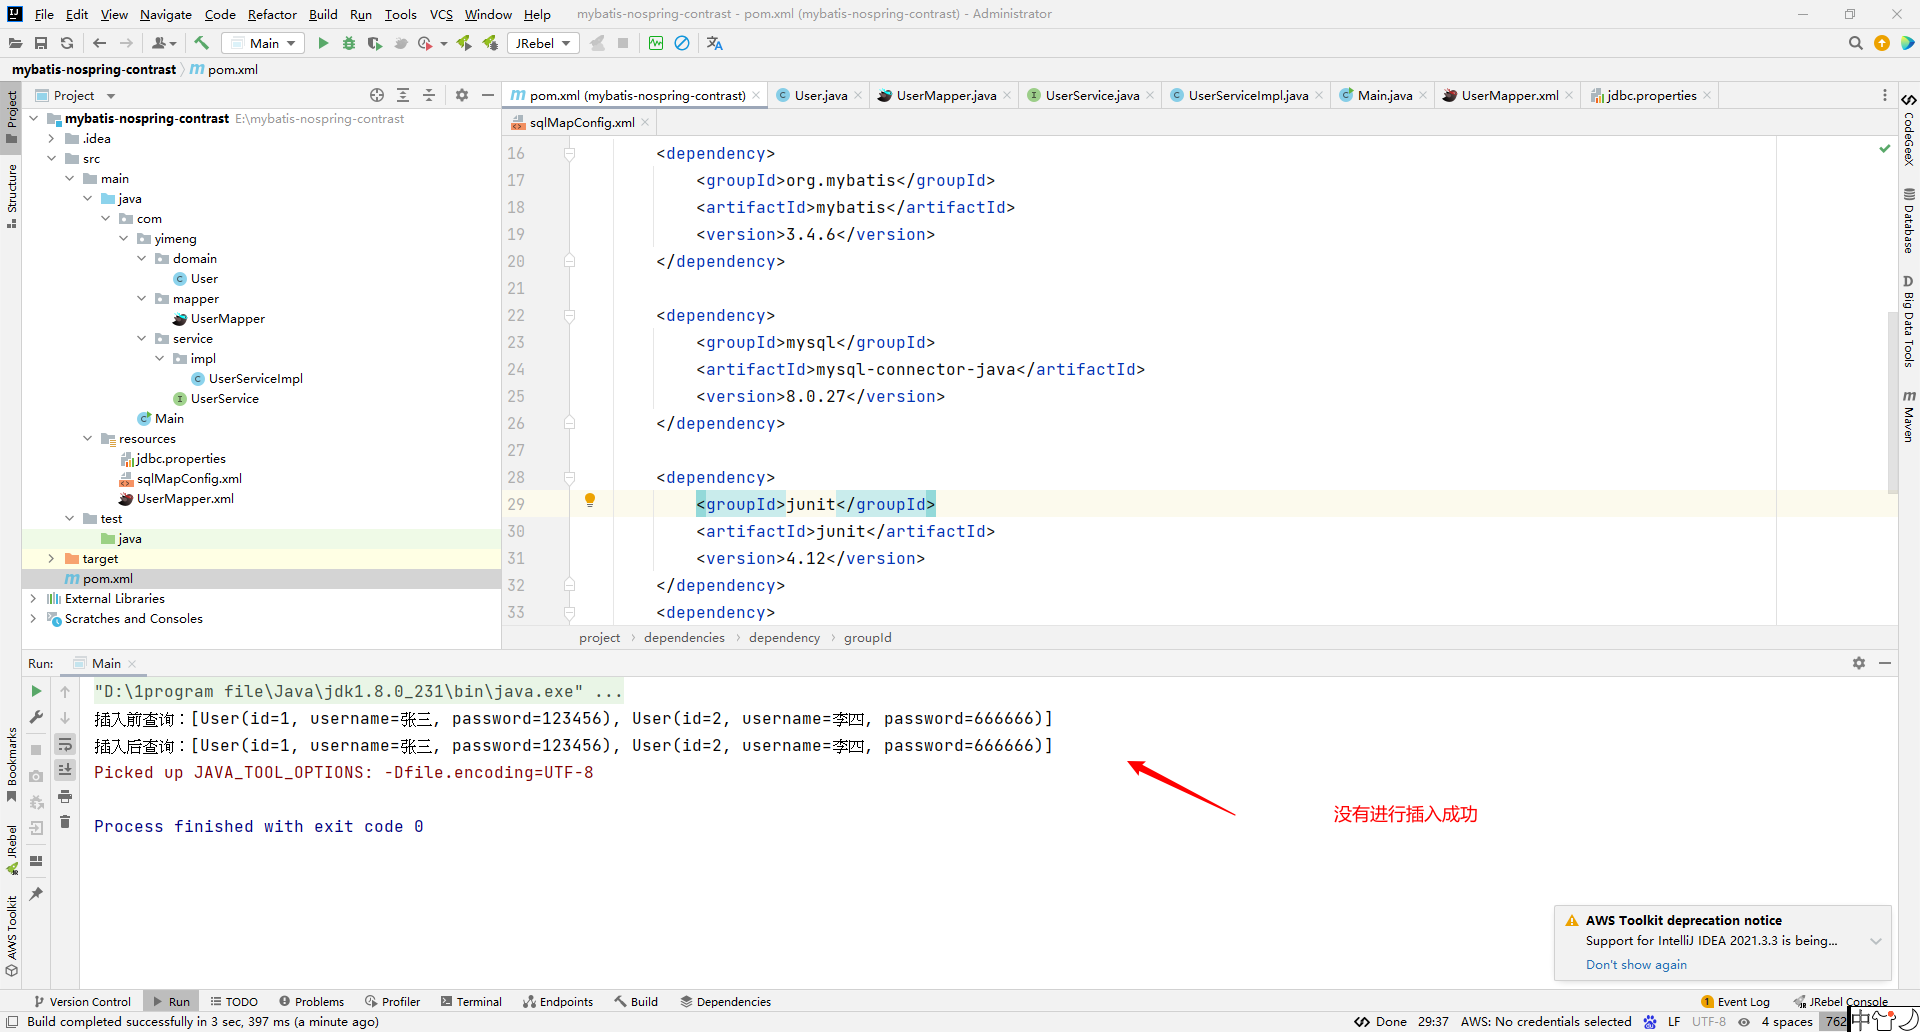Open UserServiceImpl in project tree
The image size is (1920, 1032).
pos(255,378)
